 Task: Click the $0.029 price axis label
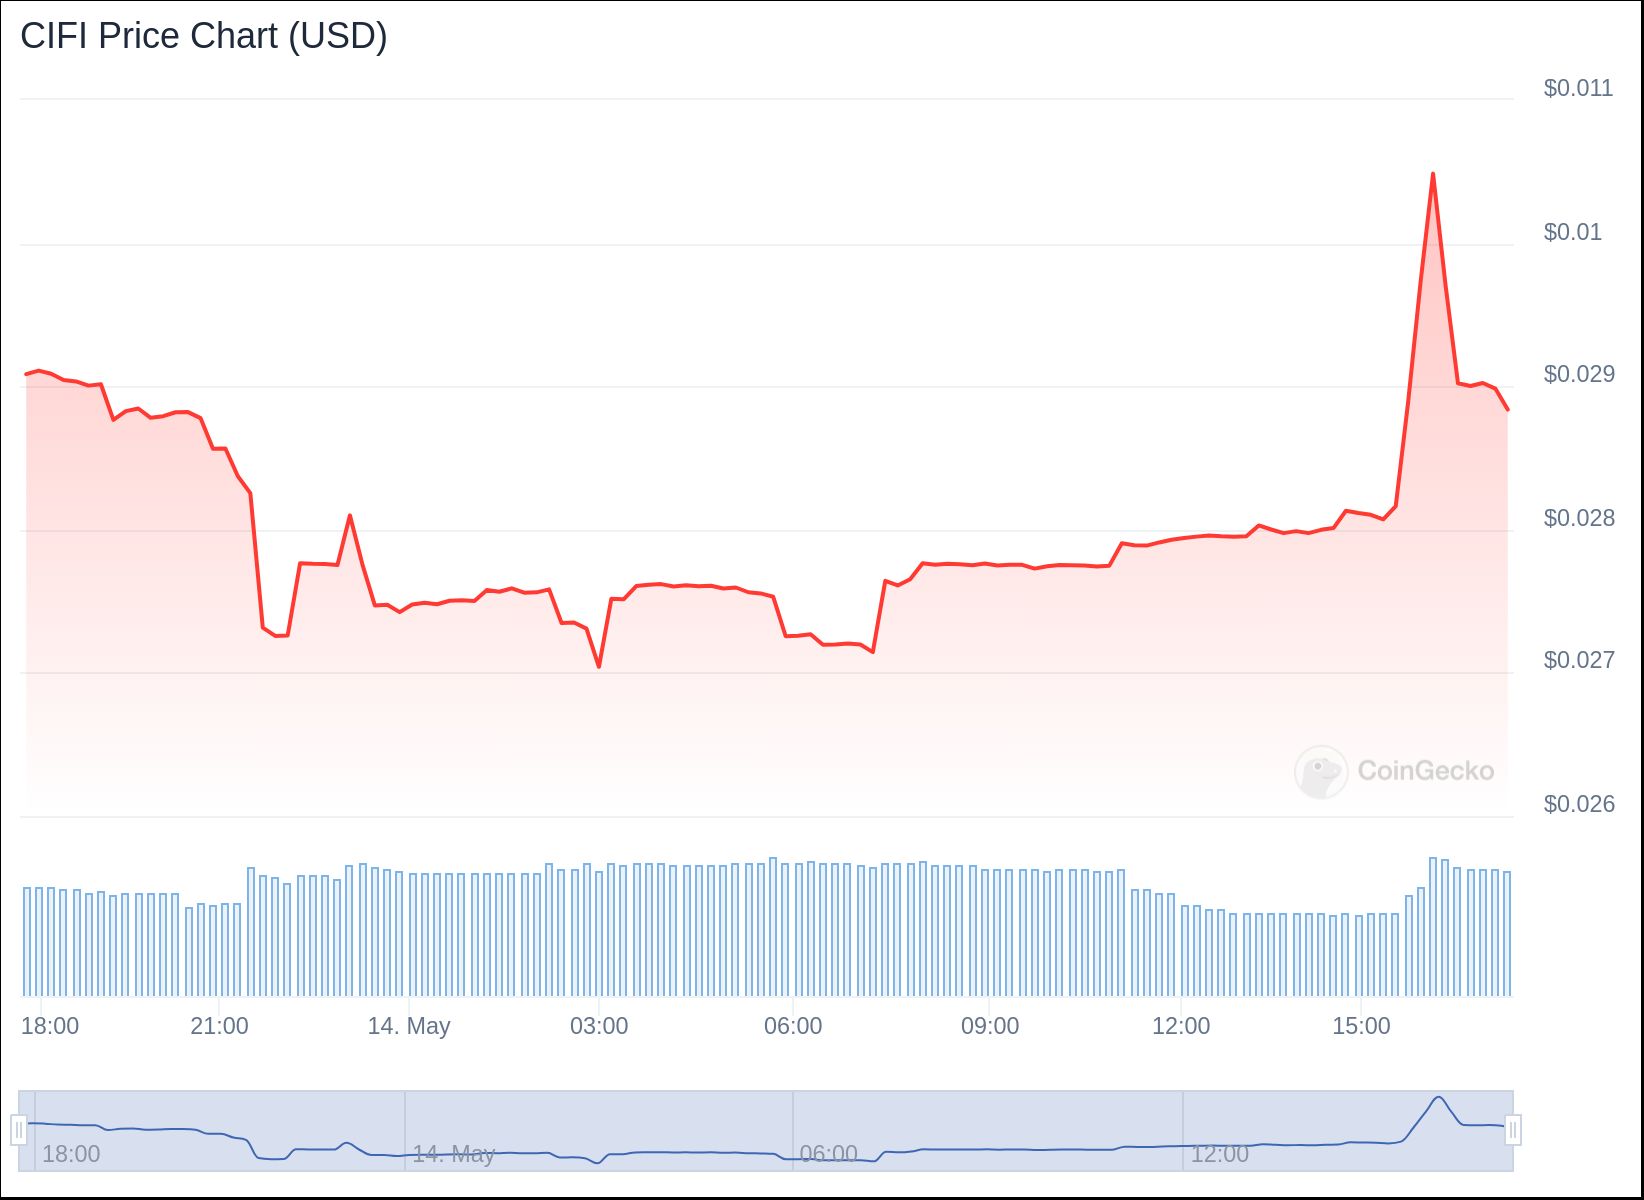coord(1579,374)
